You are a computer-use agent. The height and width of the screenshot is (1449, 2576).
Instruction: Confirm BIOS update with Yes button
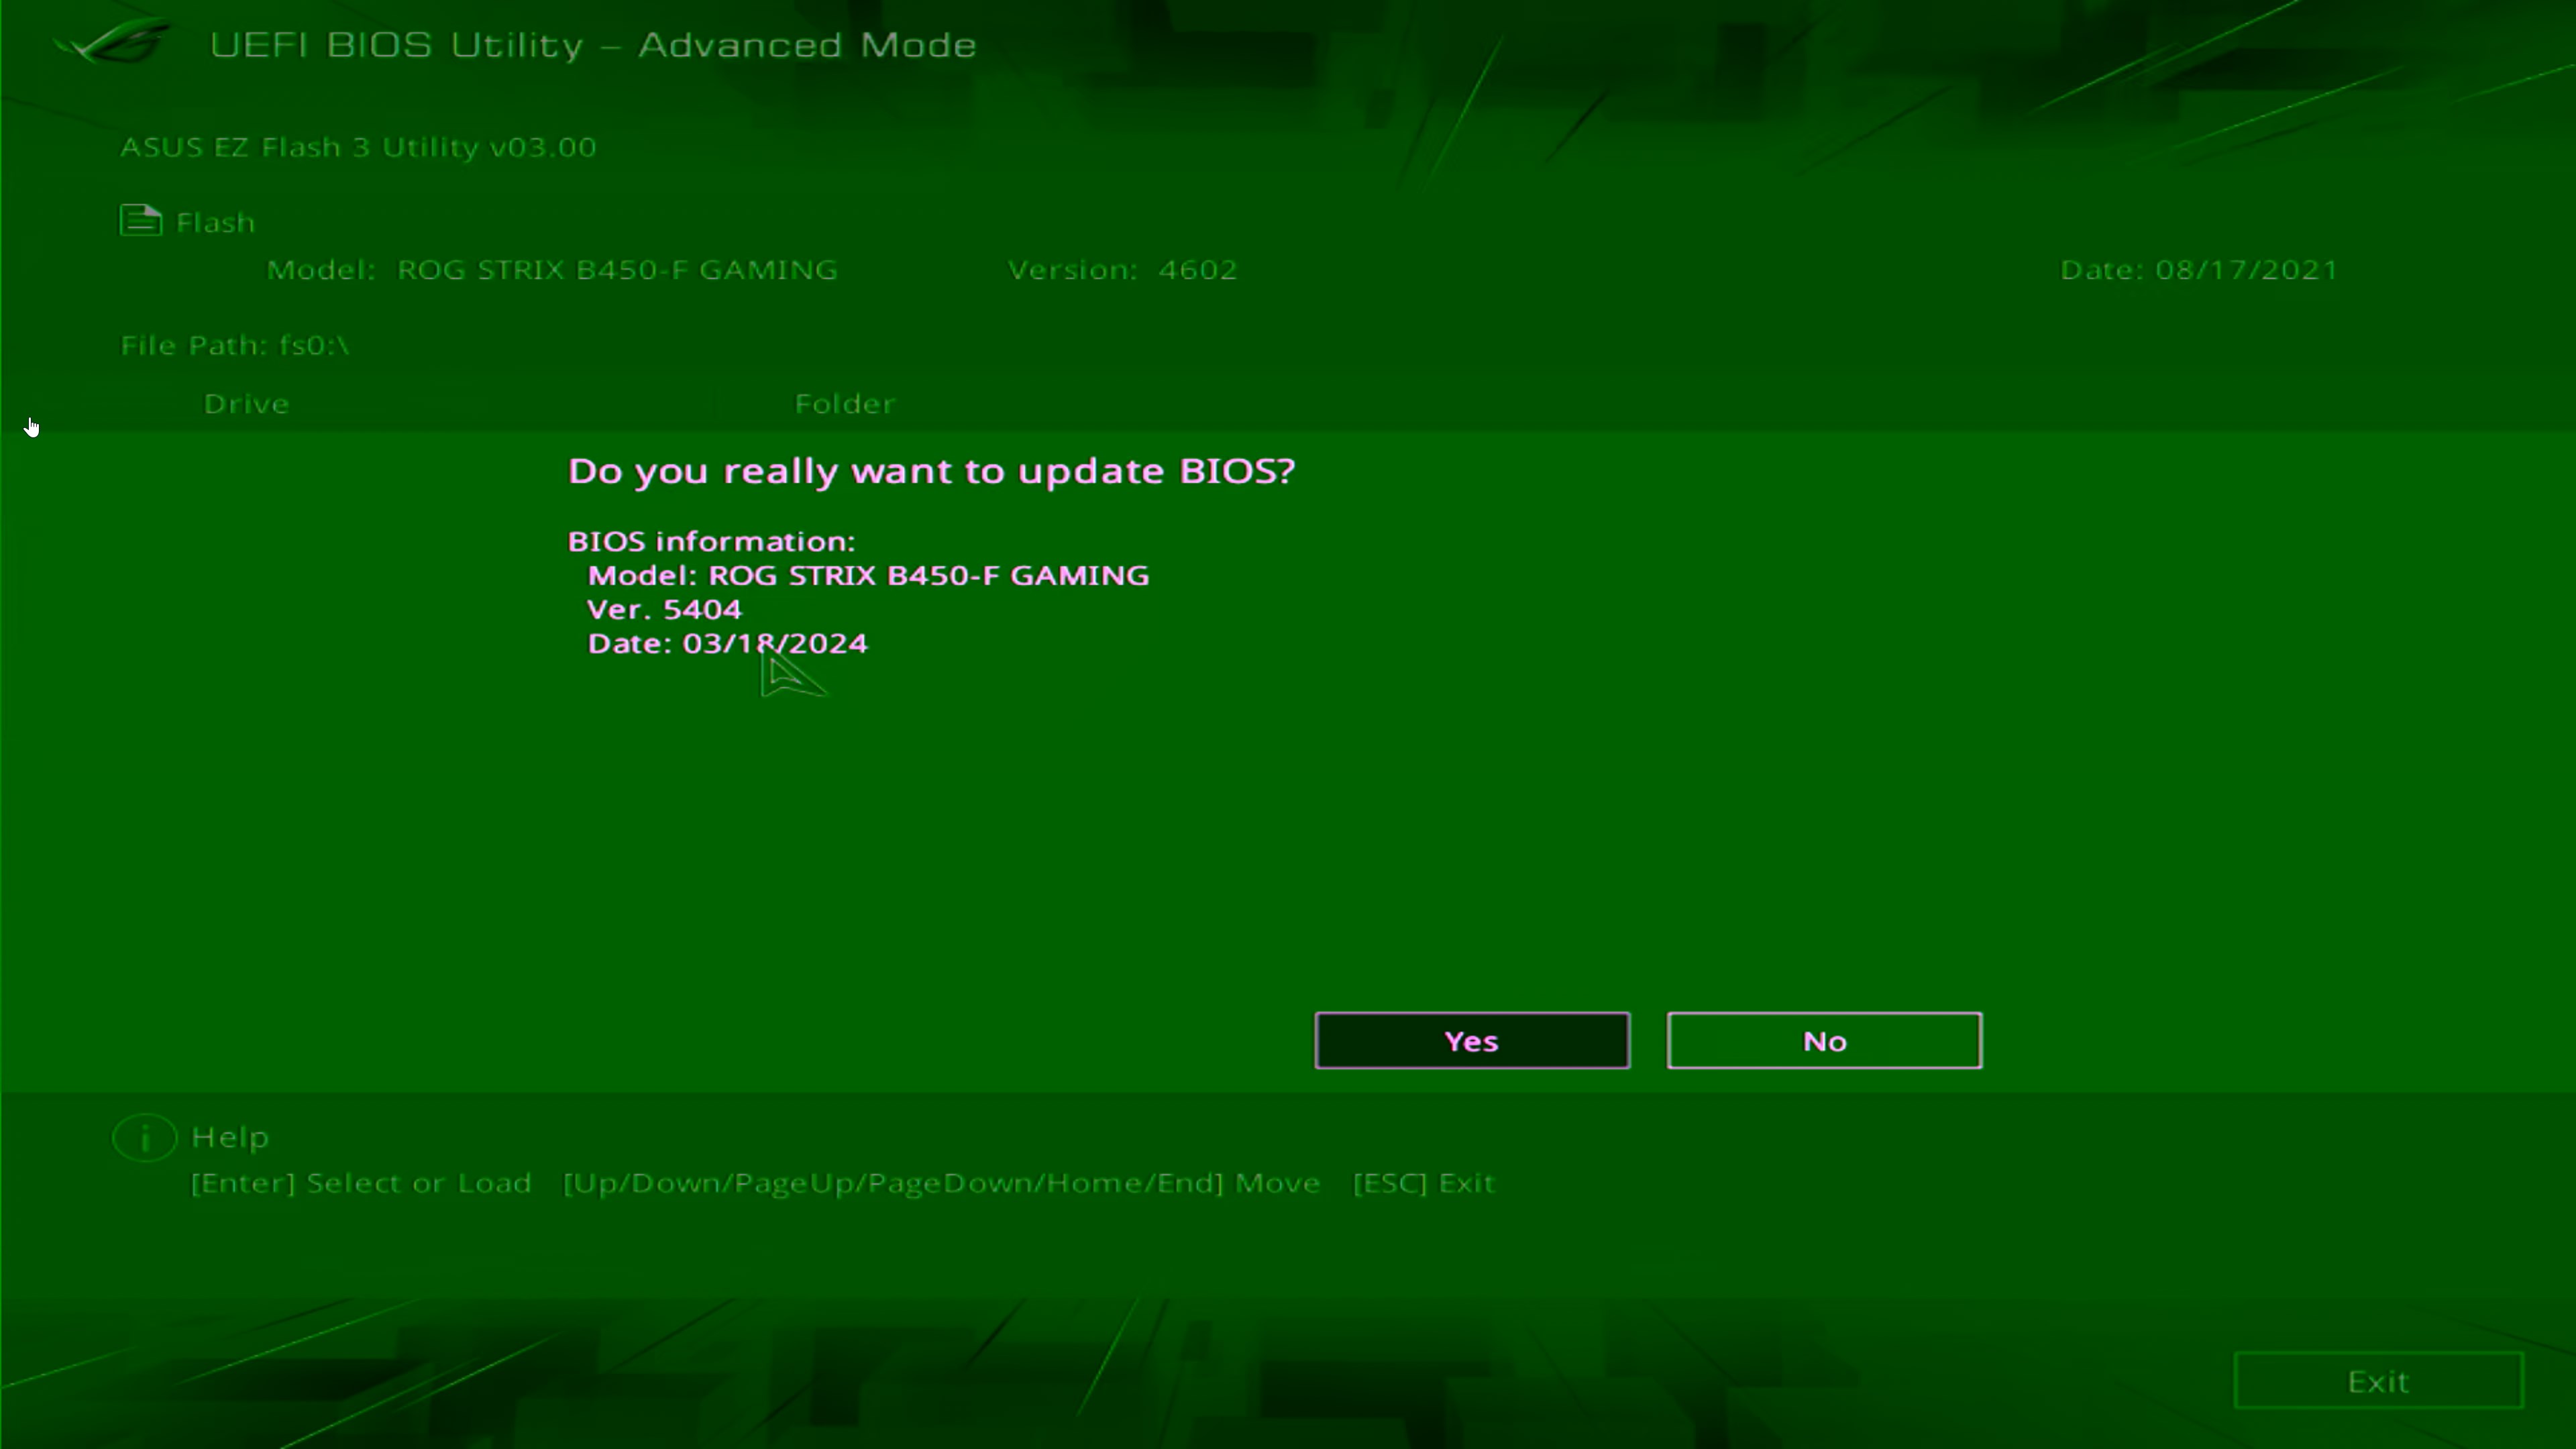click(x=1472, y=1040)
